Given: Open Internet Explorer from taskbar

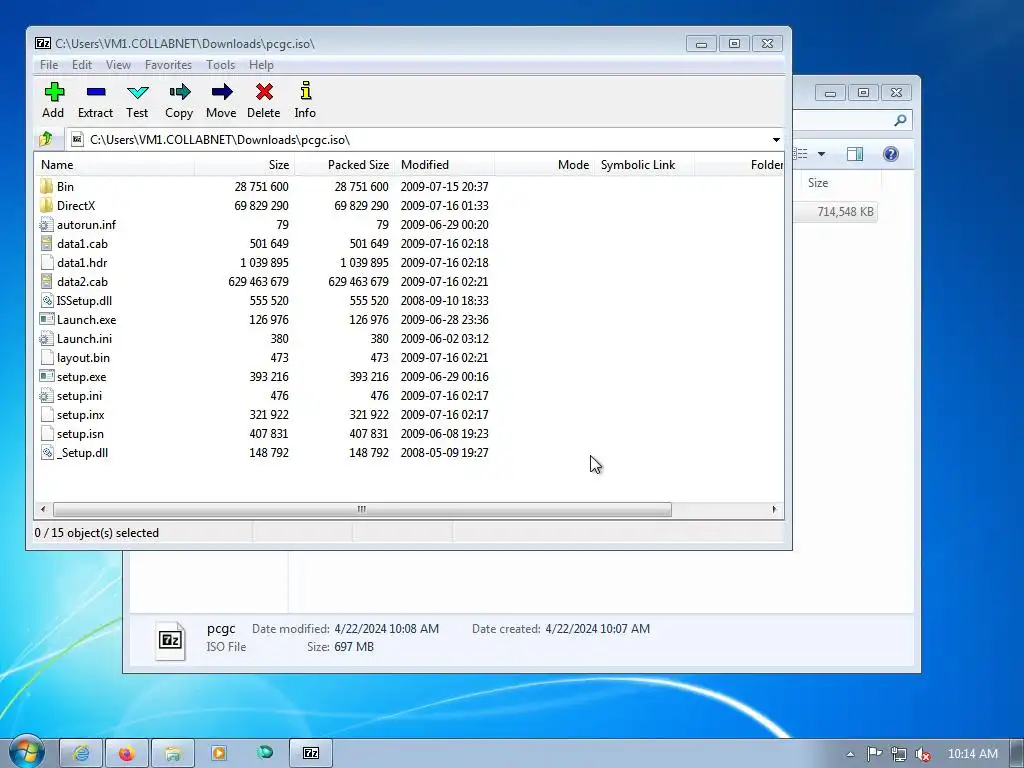Looking at the screenshot, I should point(81,754).
